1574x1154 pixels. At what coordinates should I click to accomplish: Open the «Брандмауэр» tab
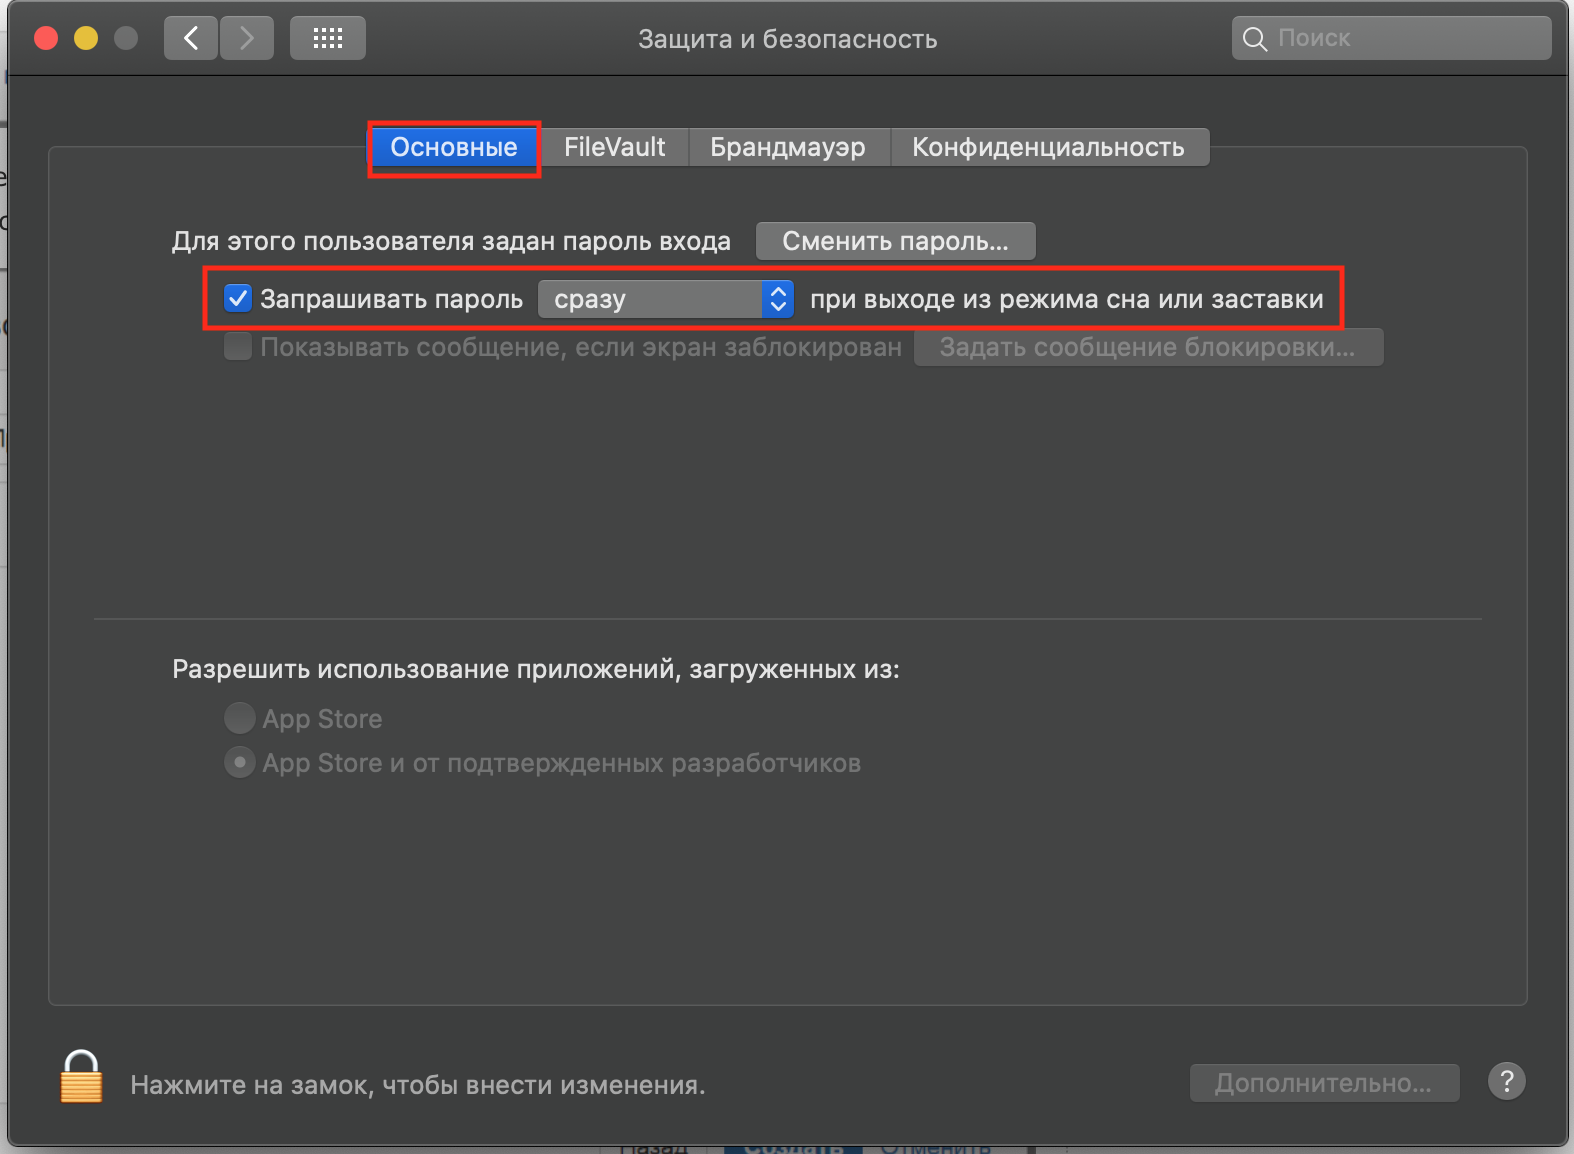(x=788, y=147)
